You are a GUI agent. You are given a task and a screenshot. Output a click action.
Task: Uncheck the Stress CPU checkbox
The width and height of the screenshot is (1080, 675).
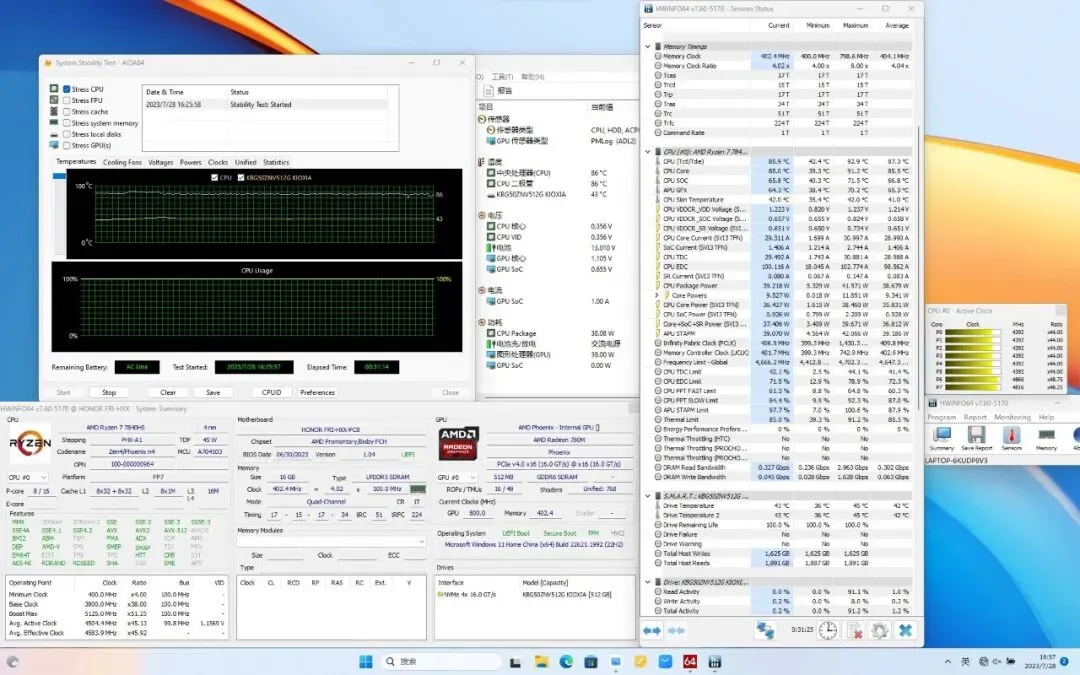pos(67,89)
